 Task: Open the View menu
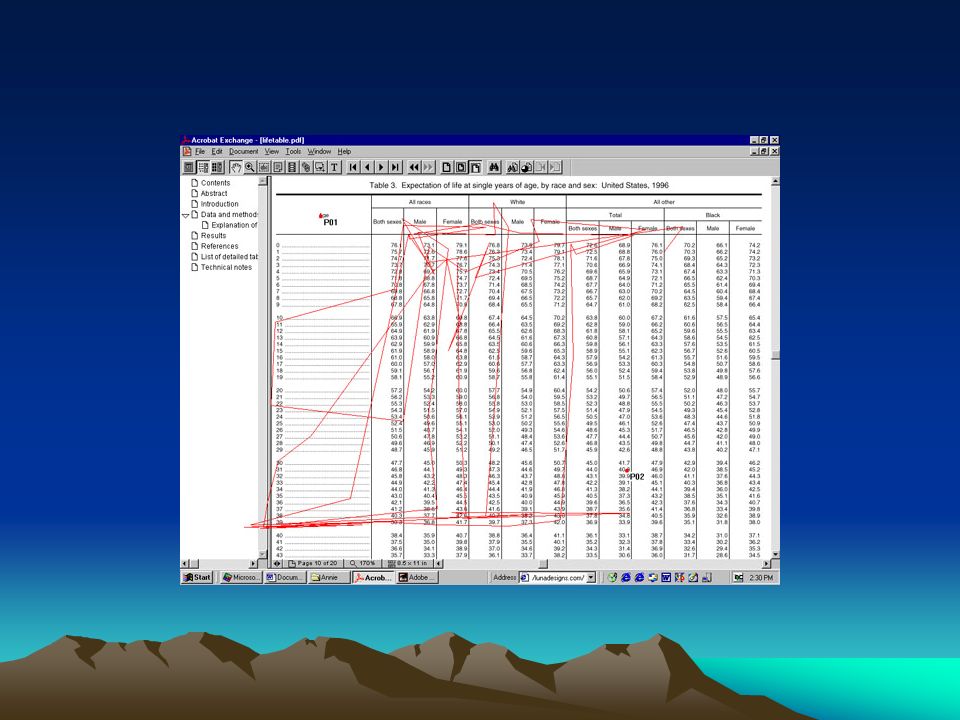272,151
